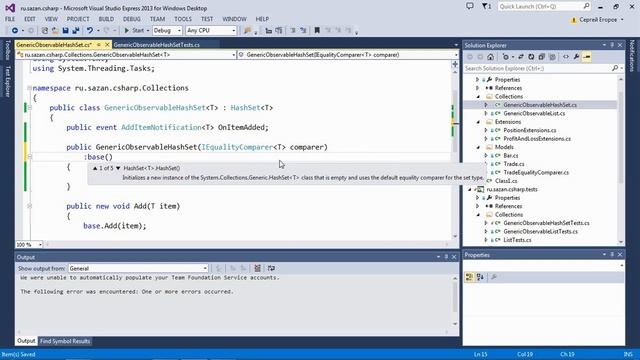Open the feedback speech bubble icon

(470, 7)
